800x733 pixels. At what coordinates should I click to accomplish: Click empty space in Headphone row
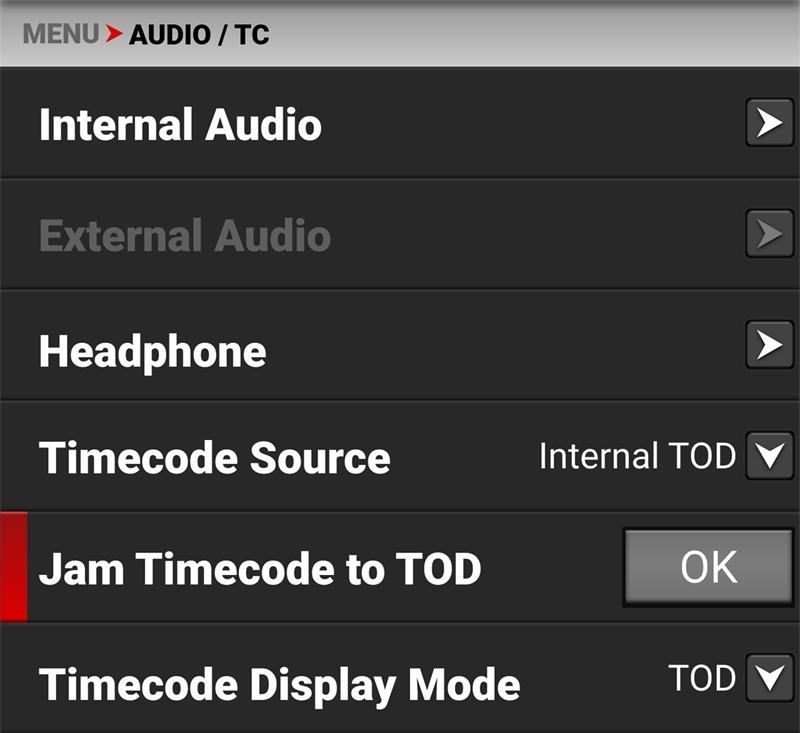tap(500, 350)
